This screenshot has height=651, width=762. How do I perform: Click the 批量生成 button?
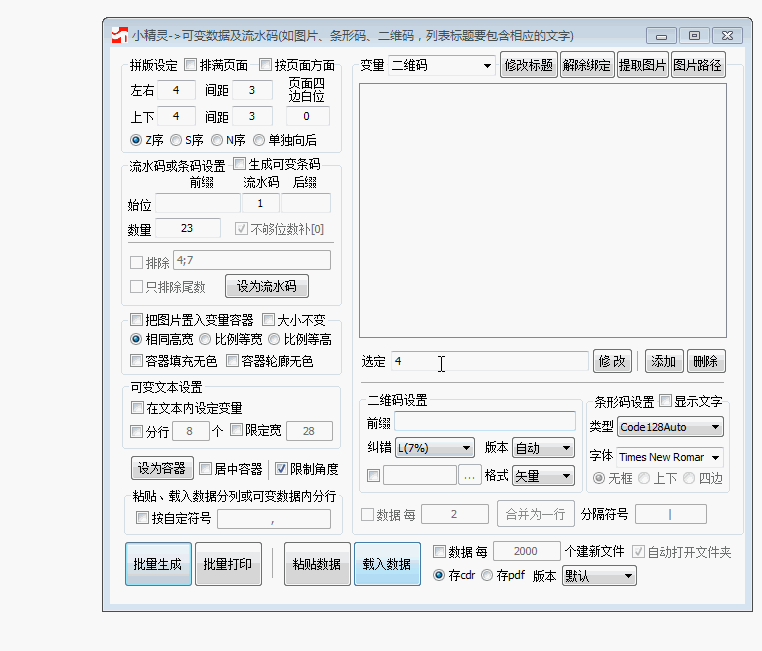158,564
